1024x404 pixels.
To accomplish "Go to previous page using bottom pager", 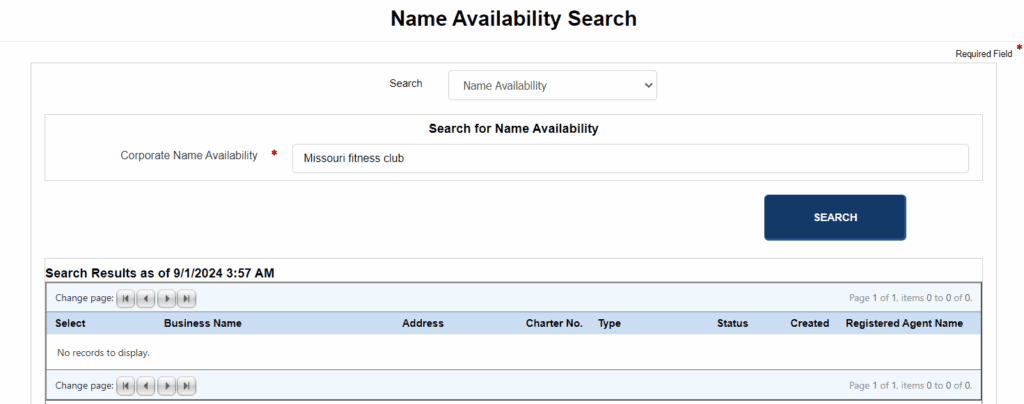I will 146,386.
